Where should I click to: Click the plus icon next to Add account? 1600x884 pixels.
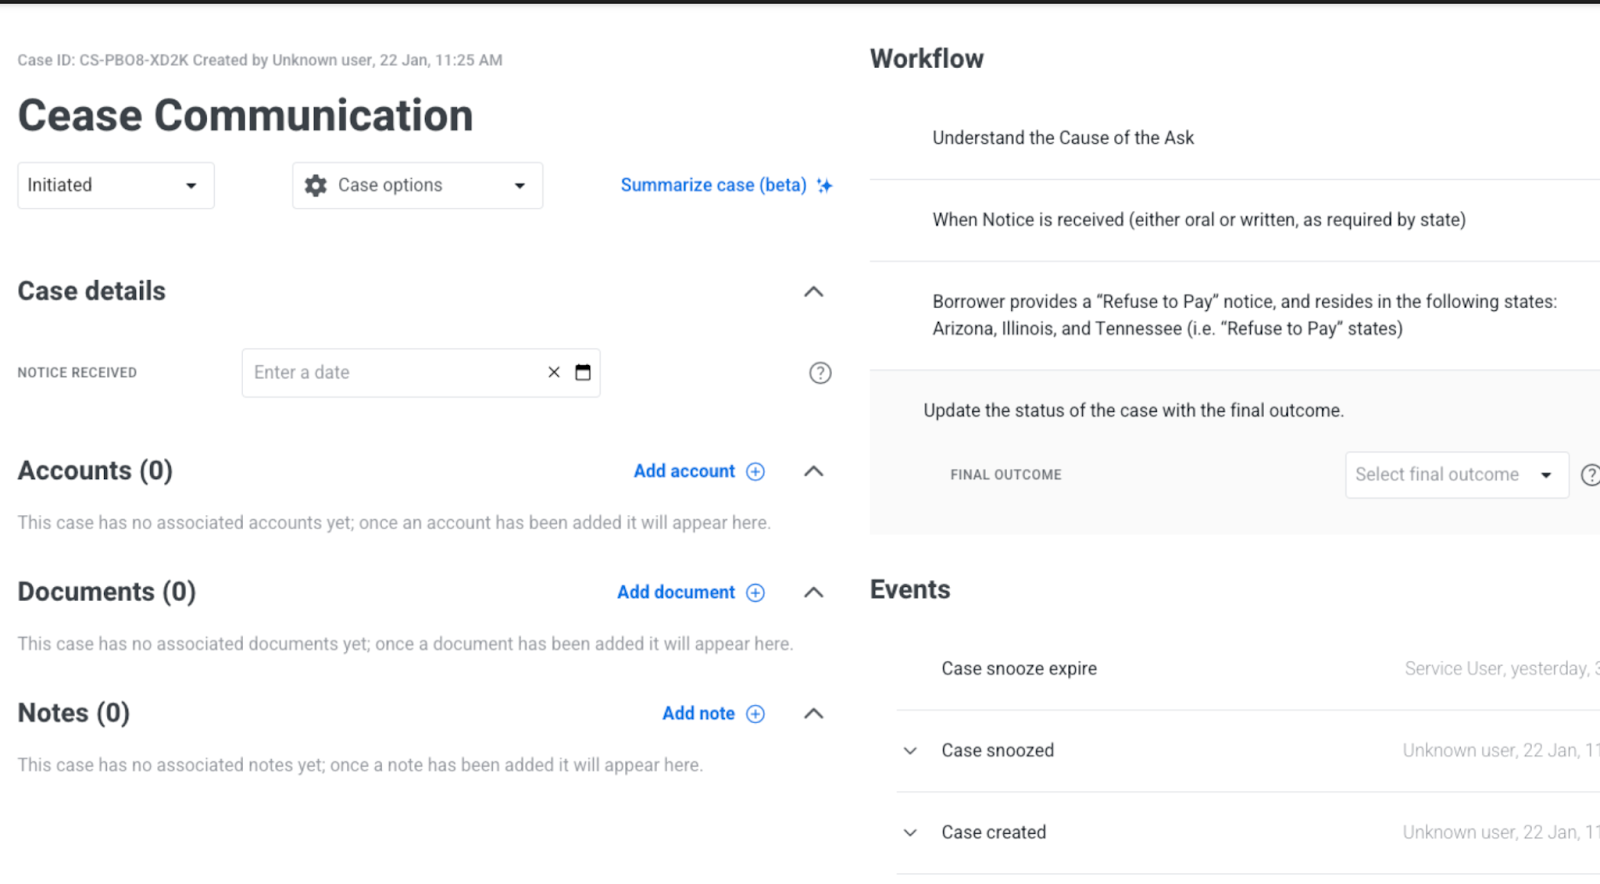point(756,471)
